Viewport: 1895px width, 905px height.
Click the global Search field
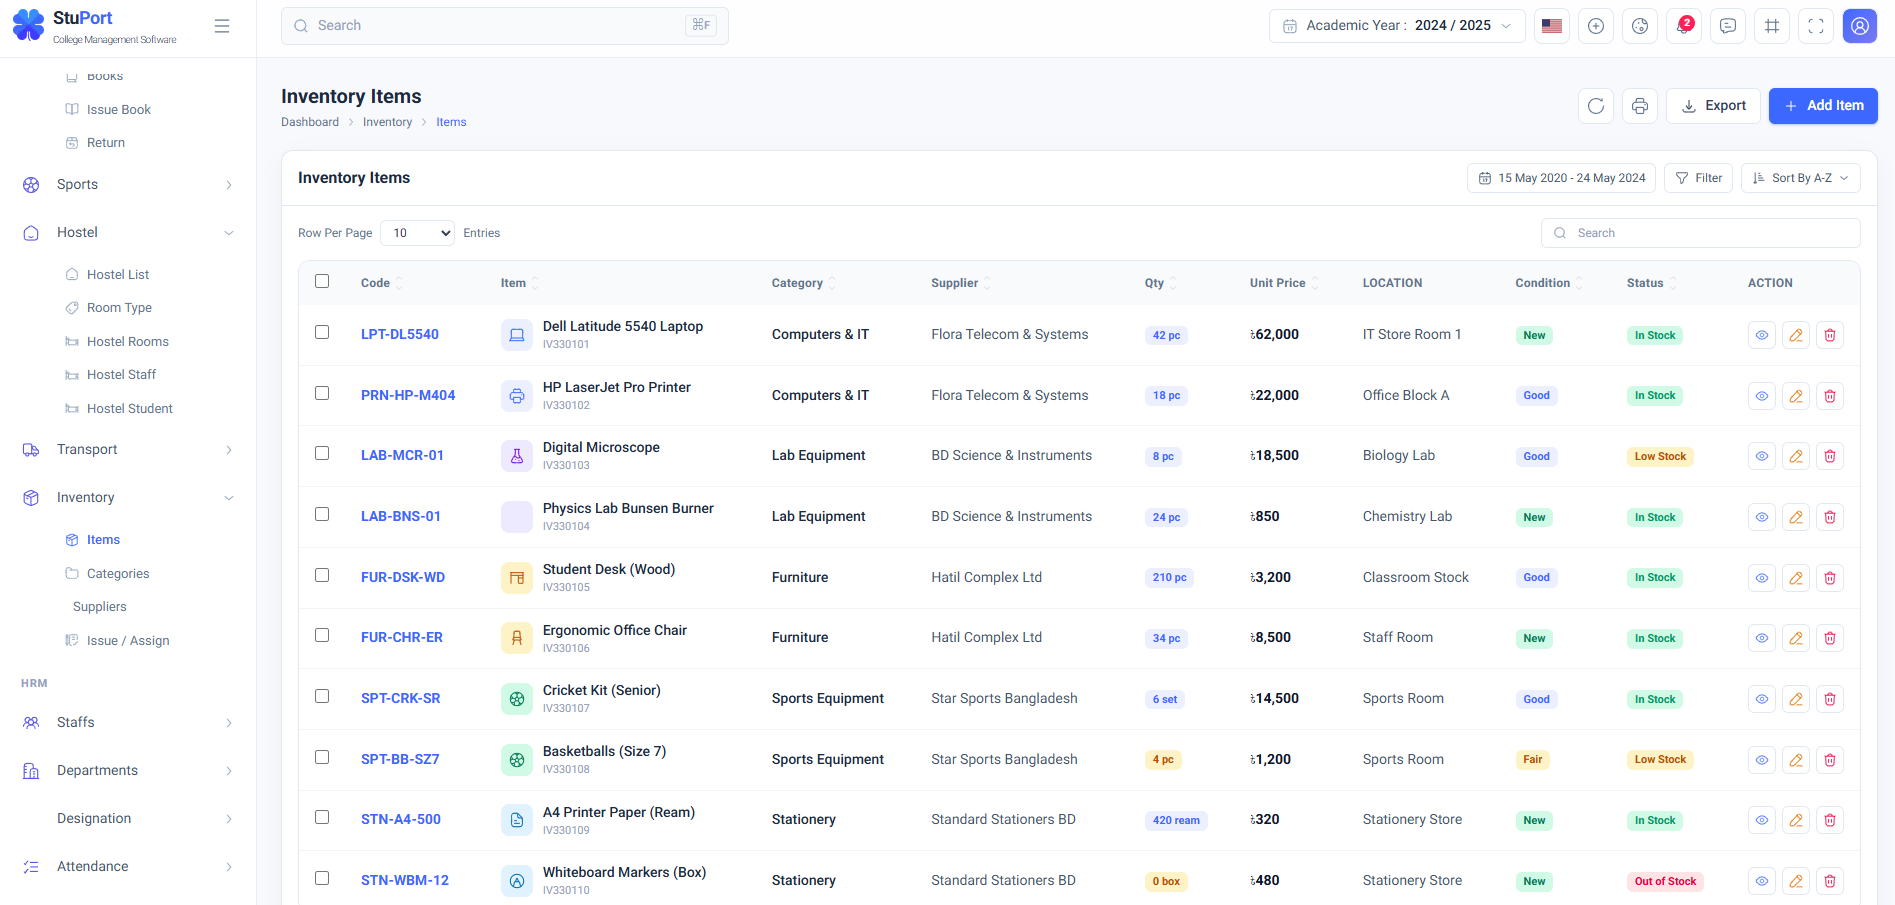tap(505, 26)
